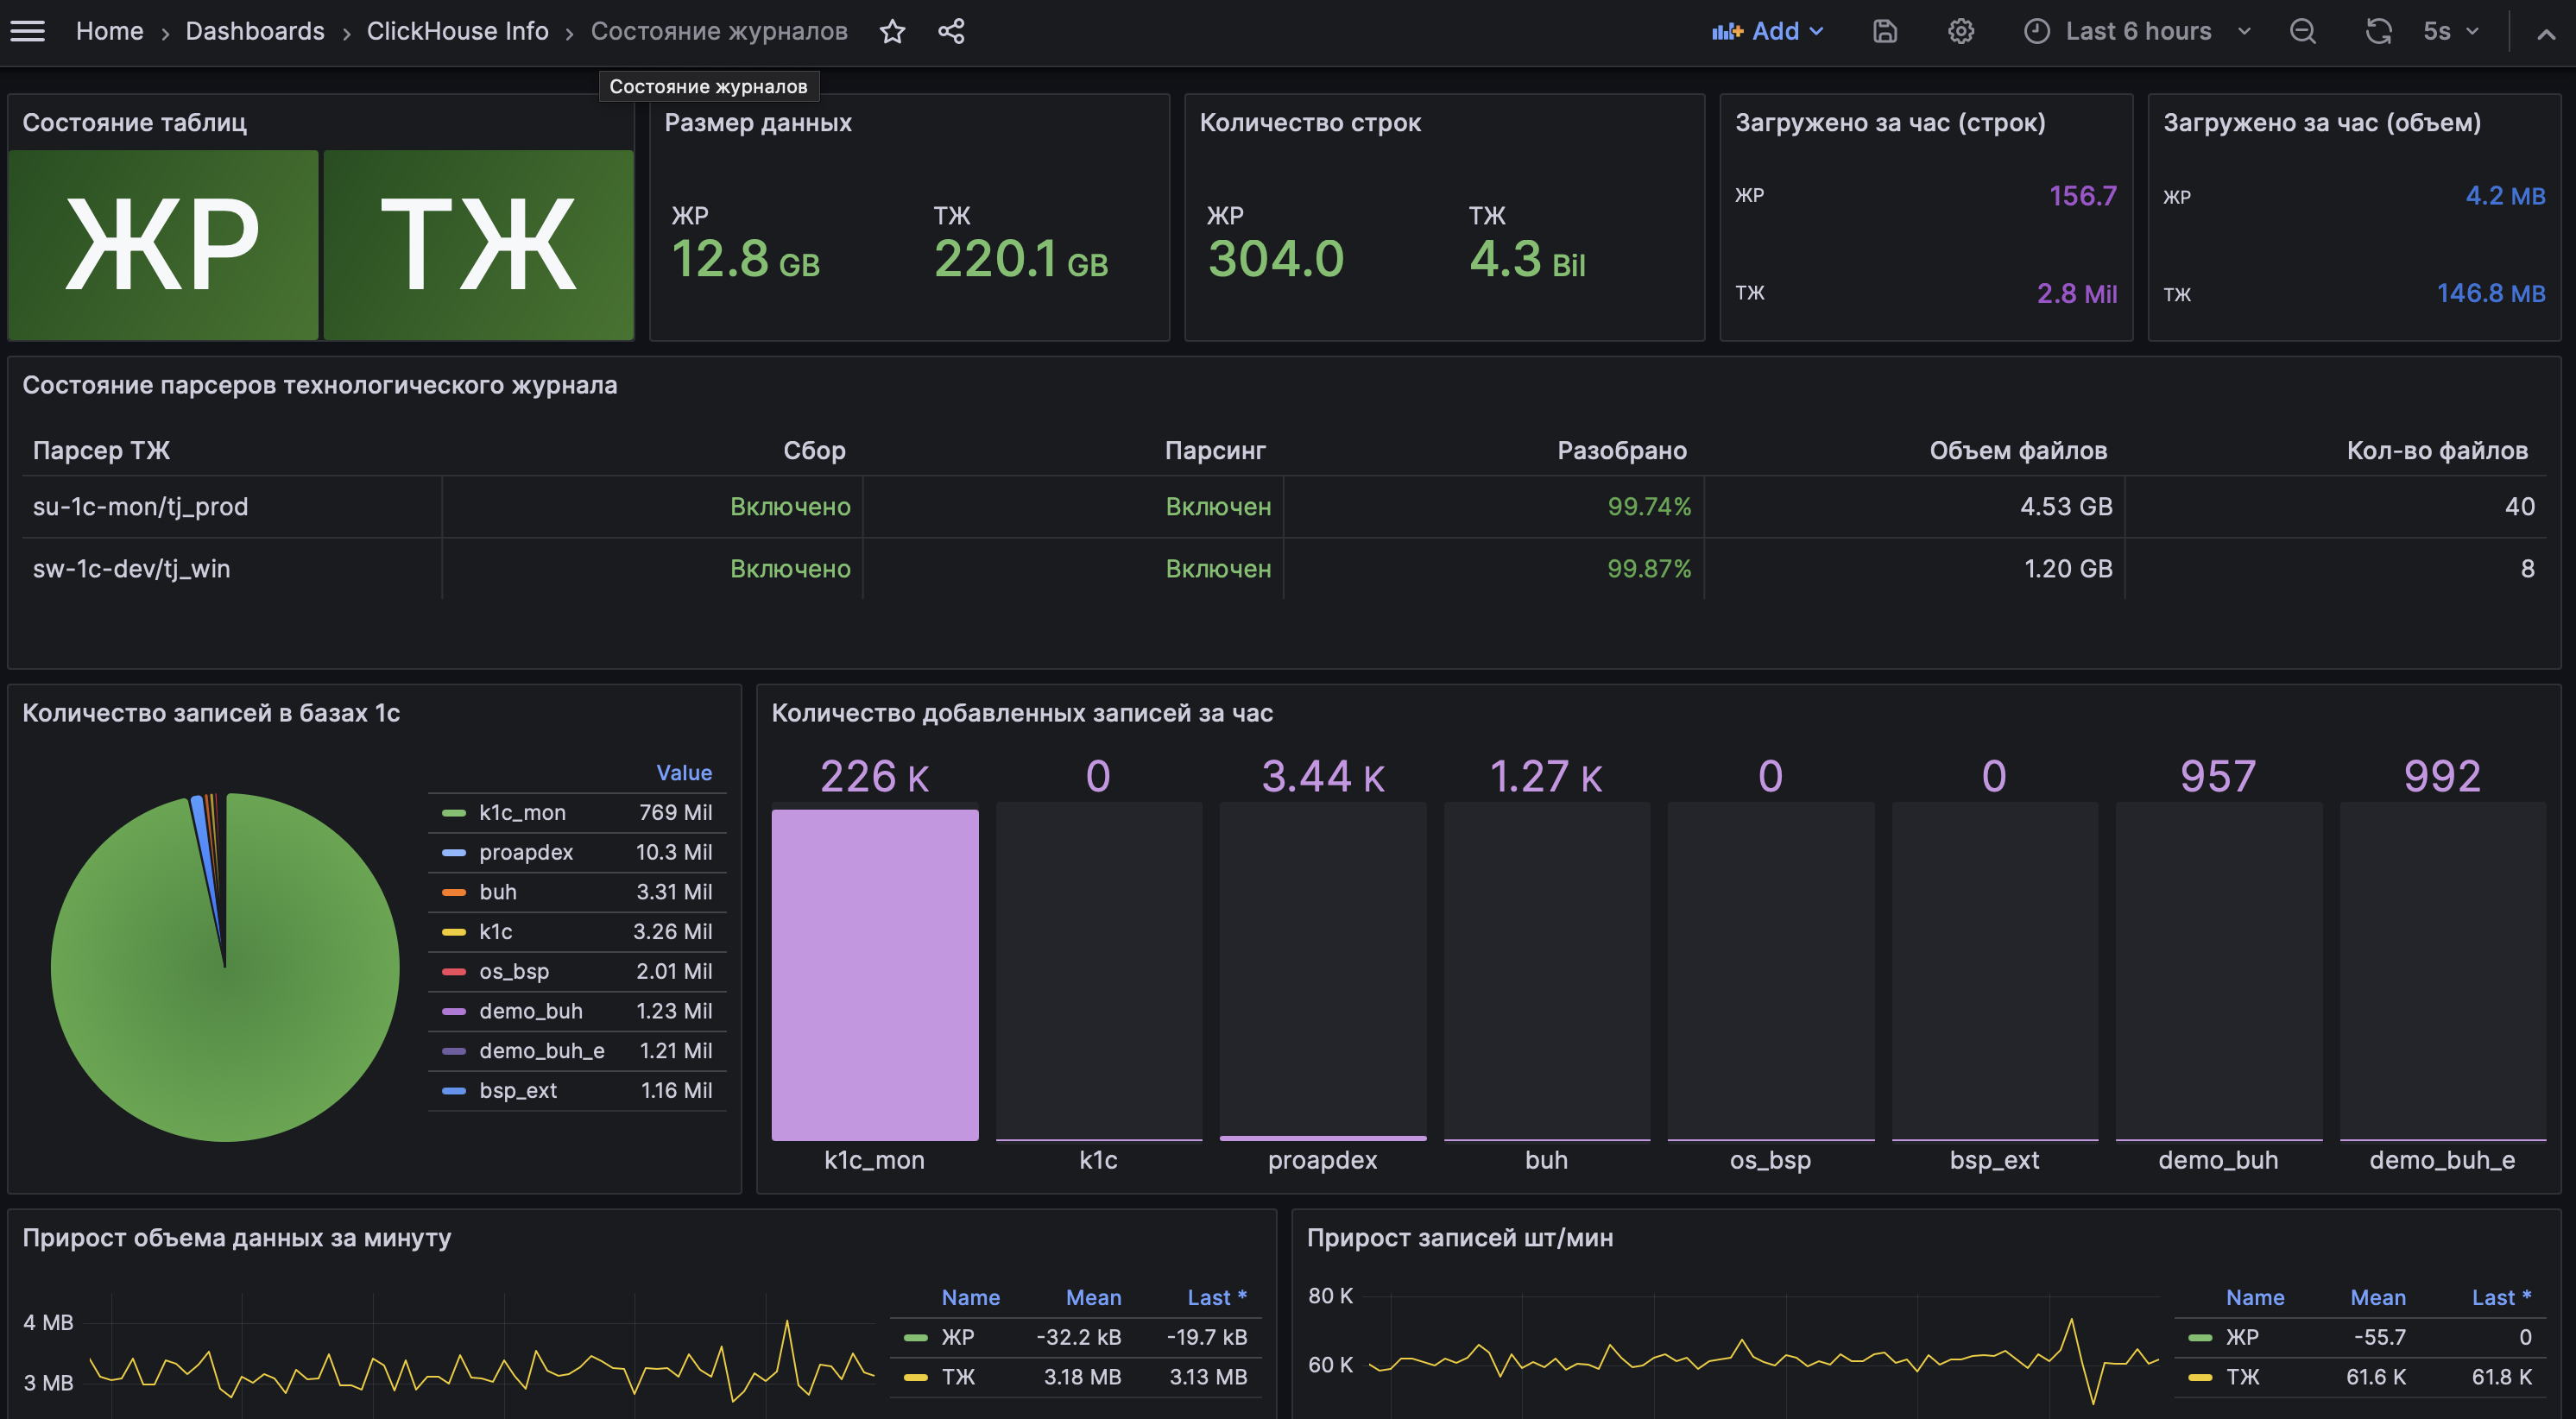Open ClickHouse Info breadcrumb folder
The image size is (2576, 1419).
click(457, 31)
